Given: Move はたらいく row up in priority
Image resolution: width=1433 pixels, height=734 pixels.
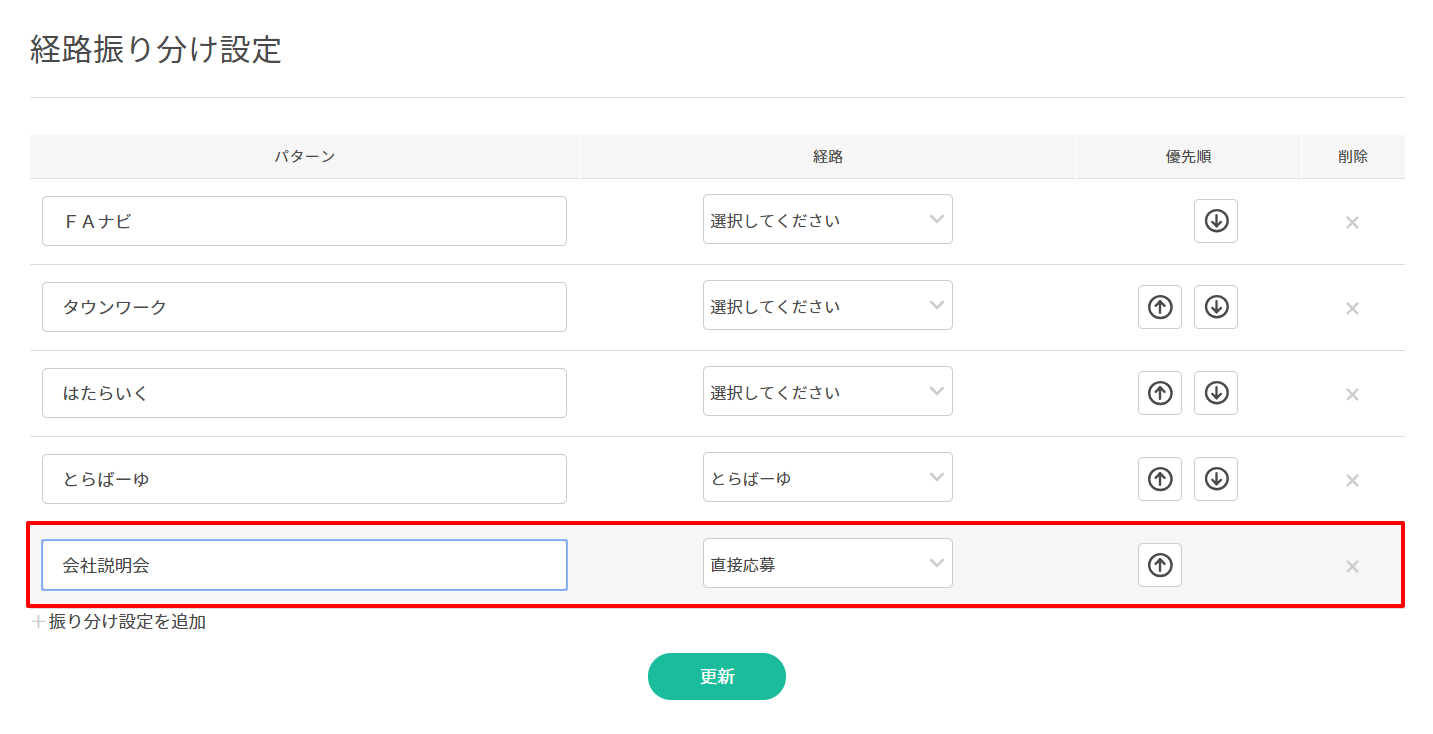Looking at the screenshot, I should click(1159, 393).
